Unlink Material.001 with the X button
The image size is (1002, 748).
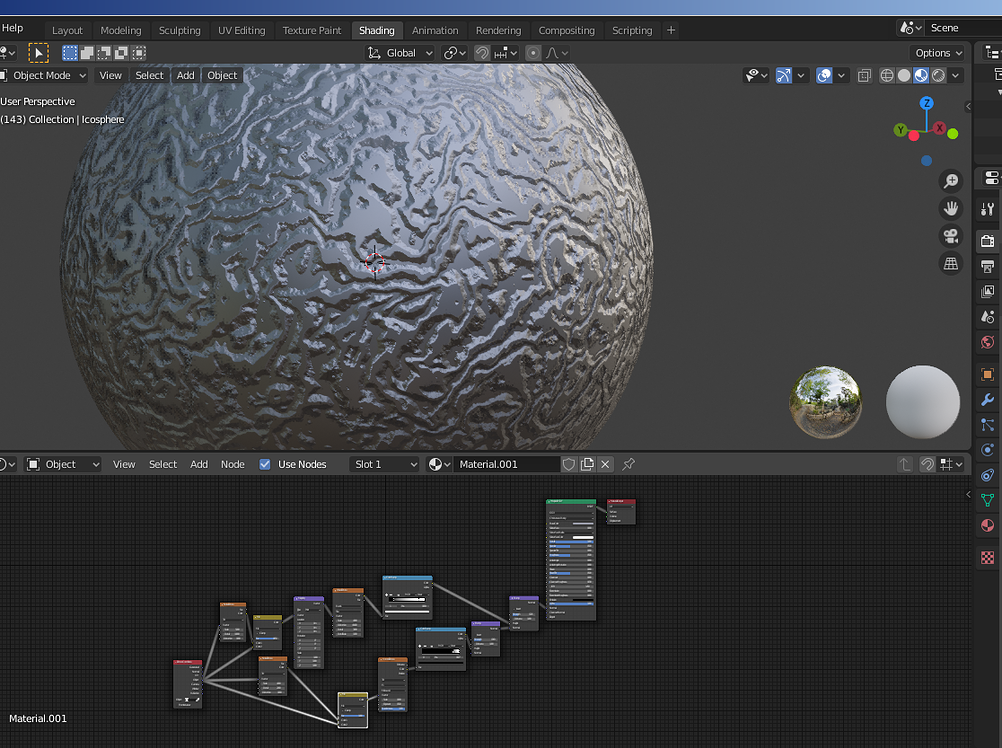click(606, 464)
